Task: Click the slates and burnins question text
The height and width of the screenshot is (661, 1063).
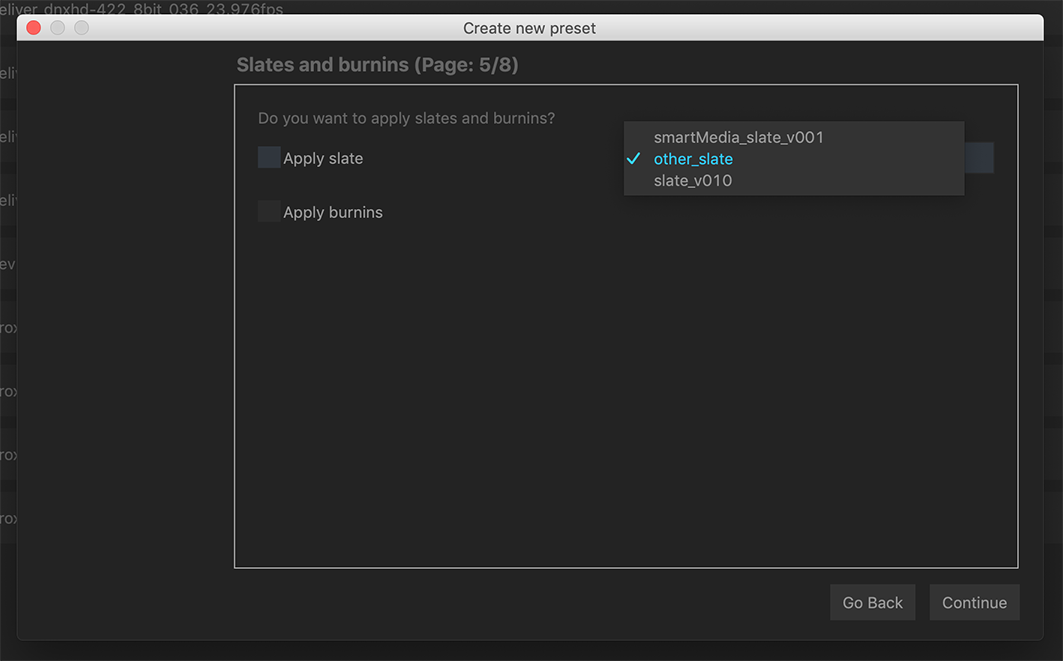Action: coord(406,118)
